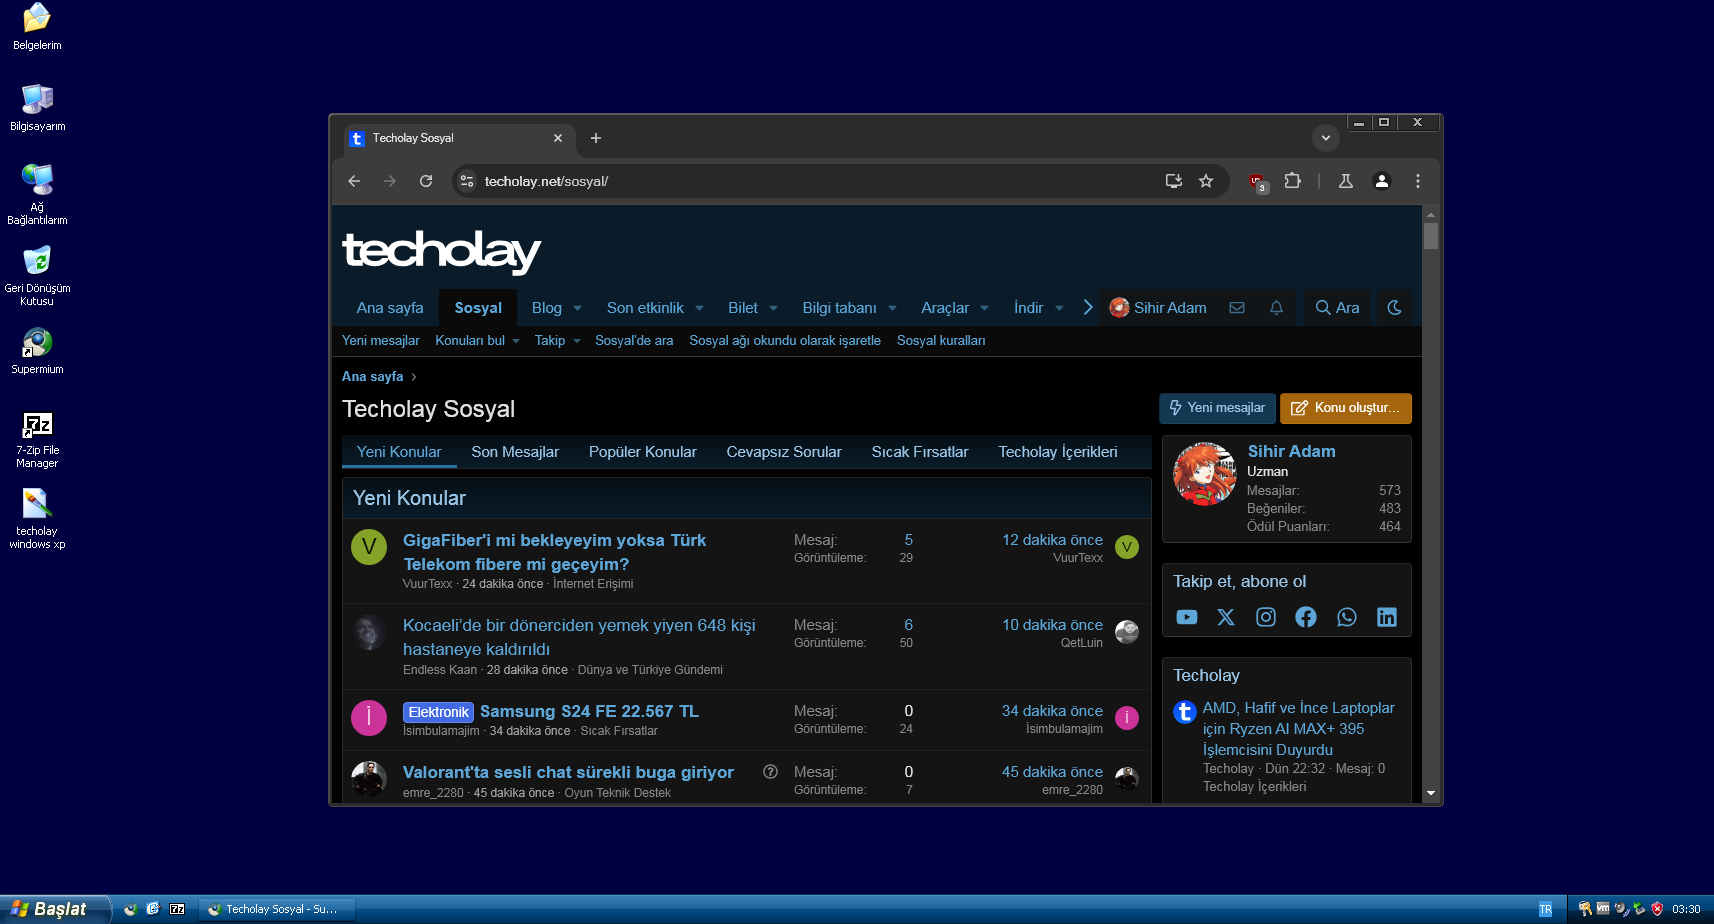Open the inbox envelope icon
1714x924 pixels.
click(1237, 308)
